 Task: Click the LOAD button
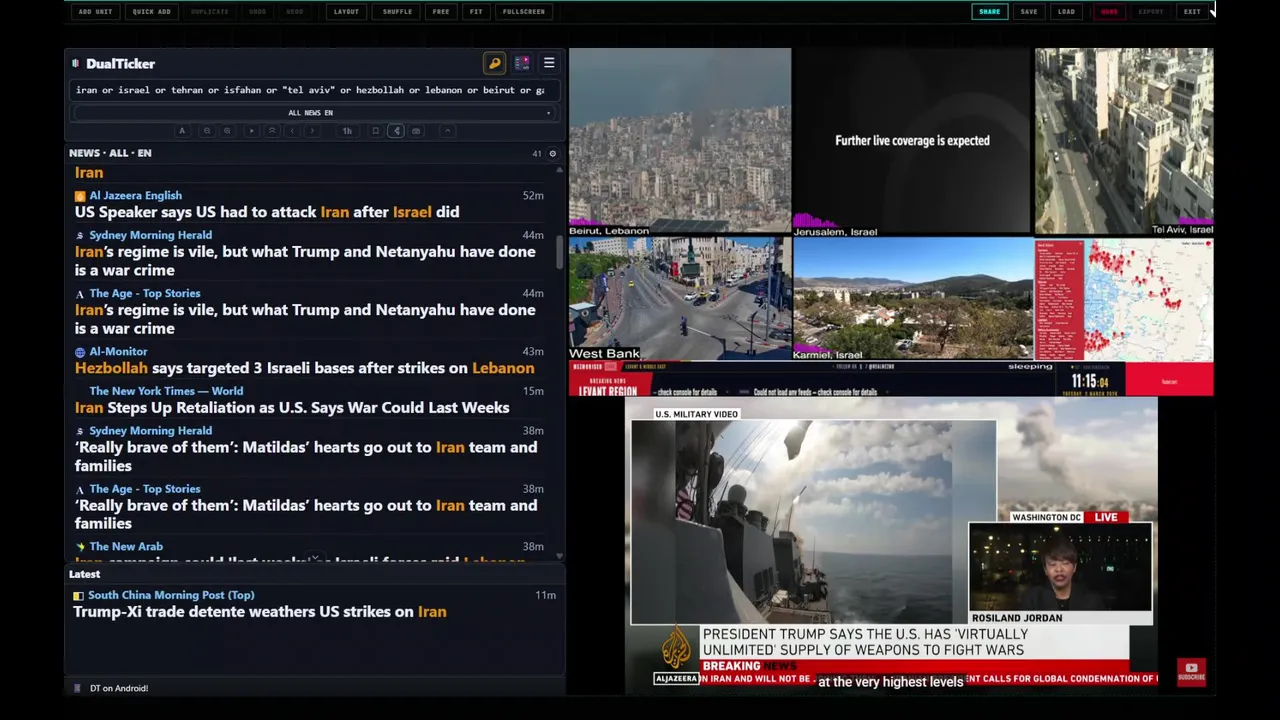click(1067, 11)
